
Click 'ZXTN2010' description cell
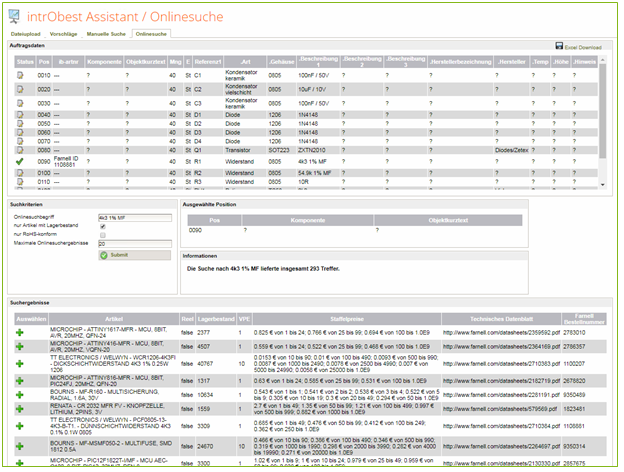tap(312, 150)
